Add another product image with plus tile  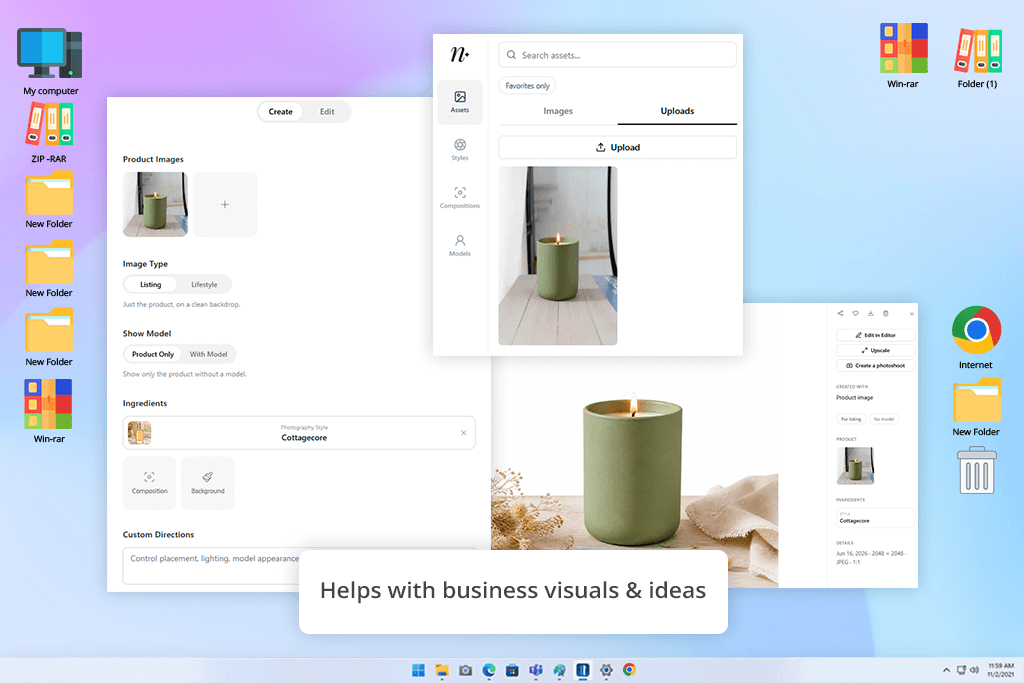click(225, 204)
